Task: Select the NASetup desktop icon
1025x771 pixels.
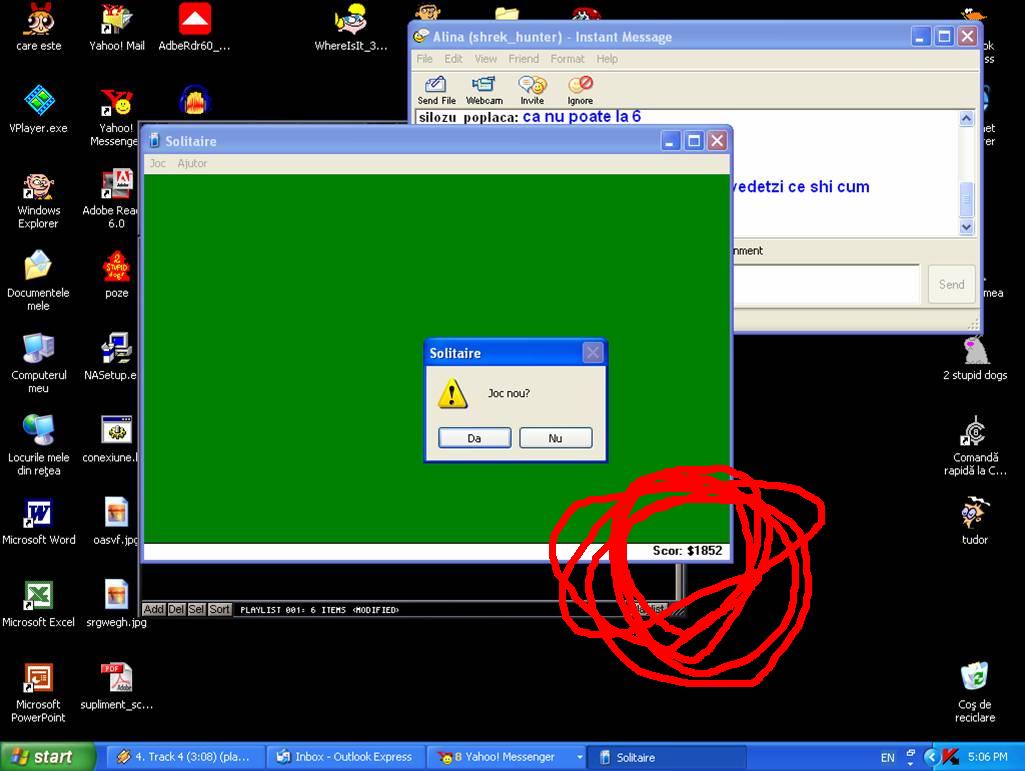Action: (x=112, y=357)
